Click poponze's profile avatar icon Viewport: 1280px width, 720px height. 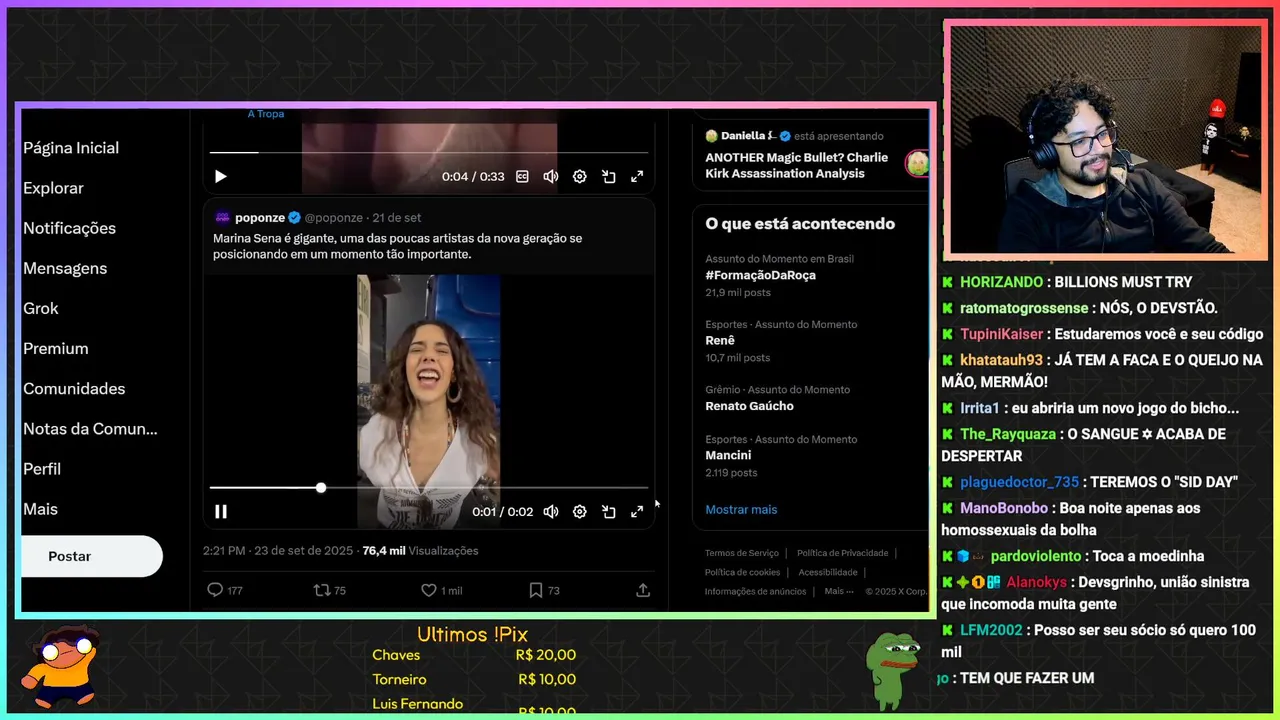click(222, 218)
